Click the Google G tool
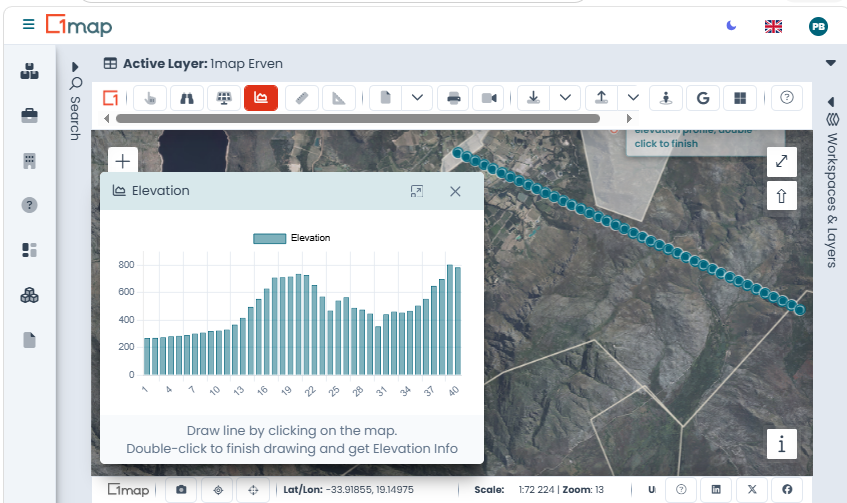 (x=703, y=98)
